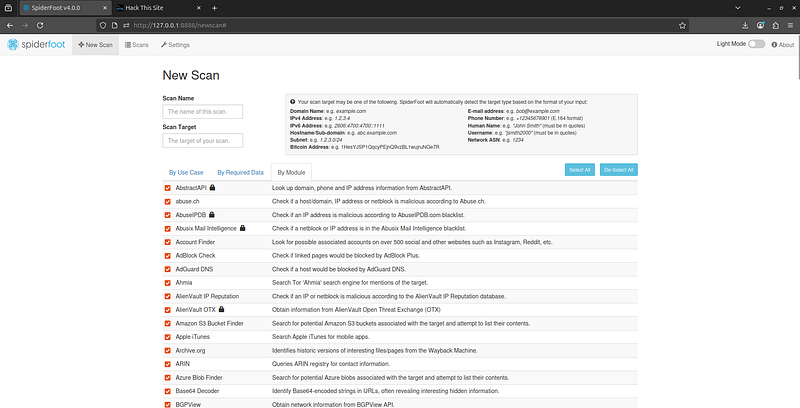
Task: Click the BGPView module name
Action: pyautogui.click(x=187, y=404)
